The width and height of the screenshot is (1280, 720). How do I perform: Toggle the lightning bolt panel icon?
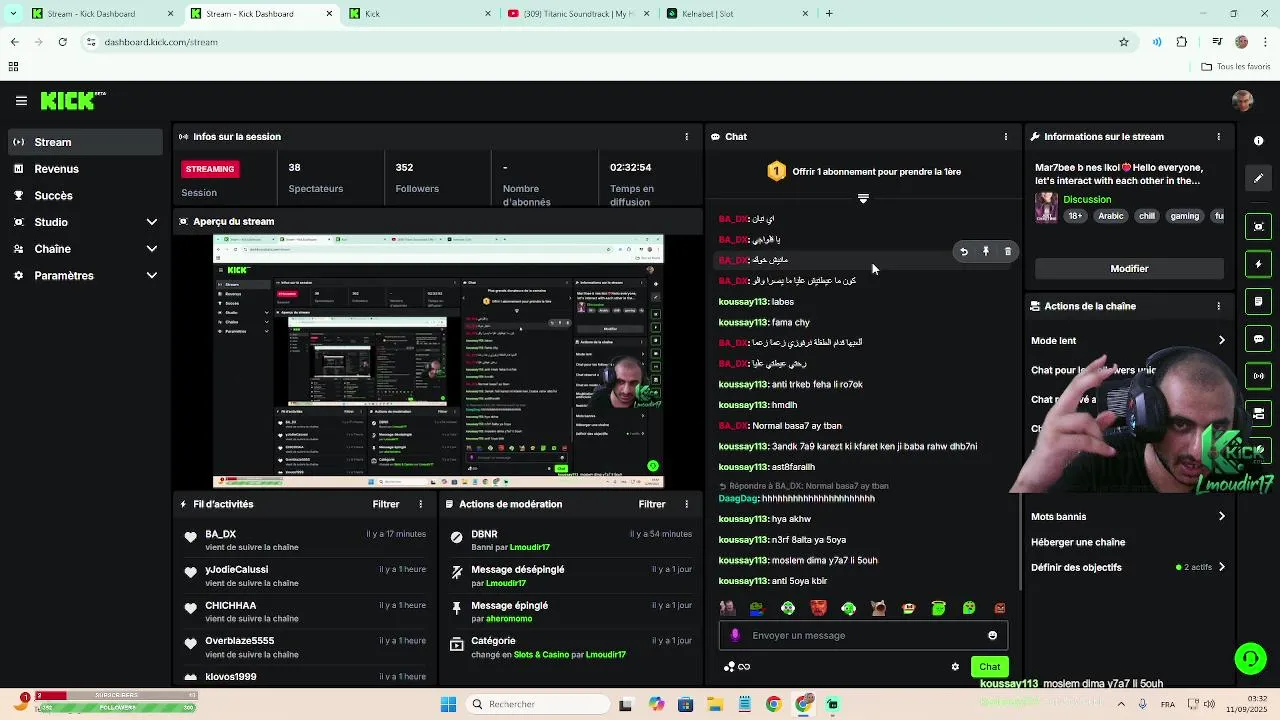pyautogui.click(x=1259, y=264)
